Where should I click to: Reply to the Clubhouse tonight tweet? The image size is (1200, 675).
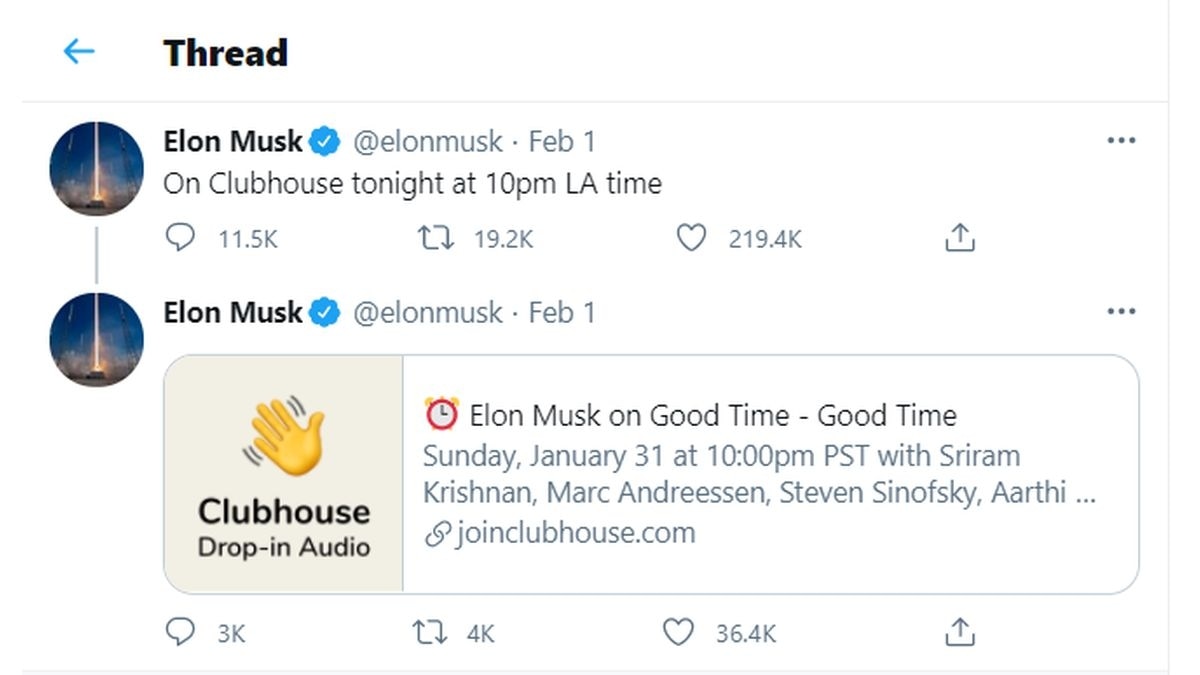(x=180, y=238)
